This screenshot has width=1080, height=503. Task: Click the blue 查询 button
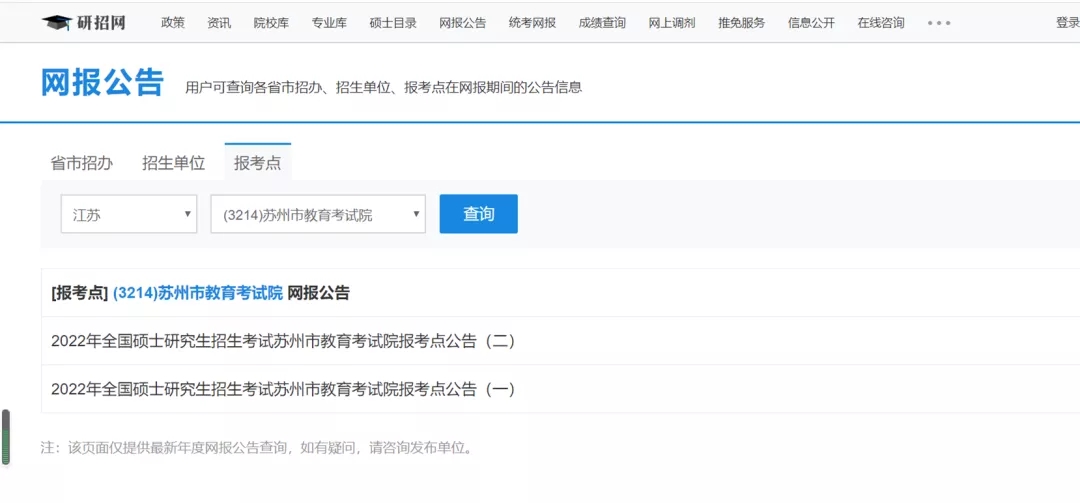tap(479, 214)
